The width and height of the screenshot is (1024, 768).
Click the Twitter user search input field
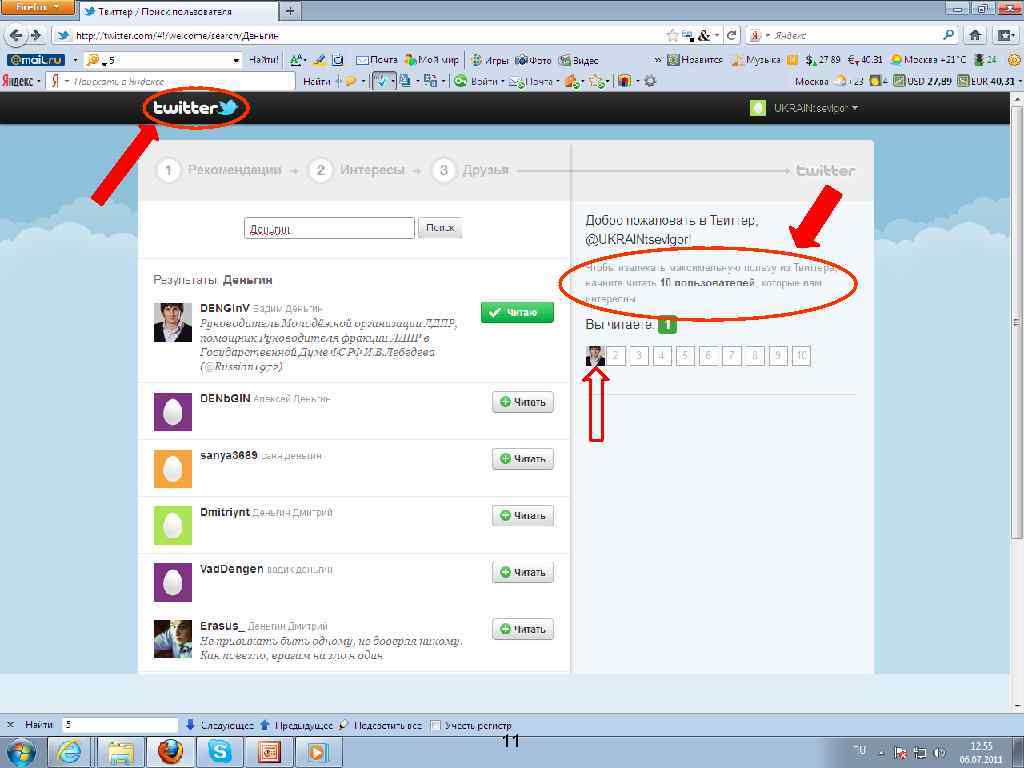click(x=329, y=228)
